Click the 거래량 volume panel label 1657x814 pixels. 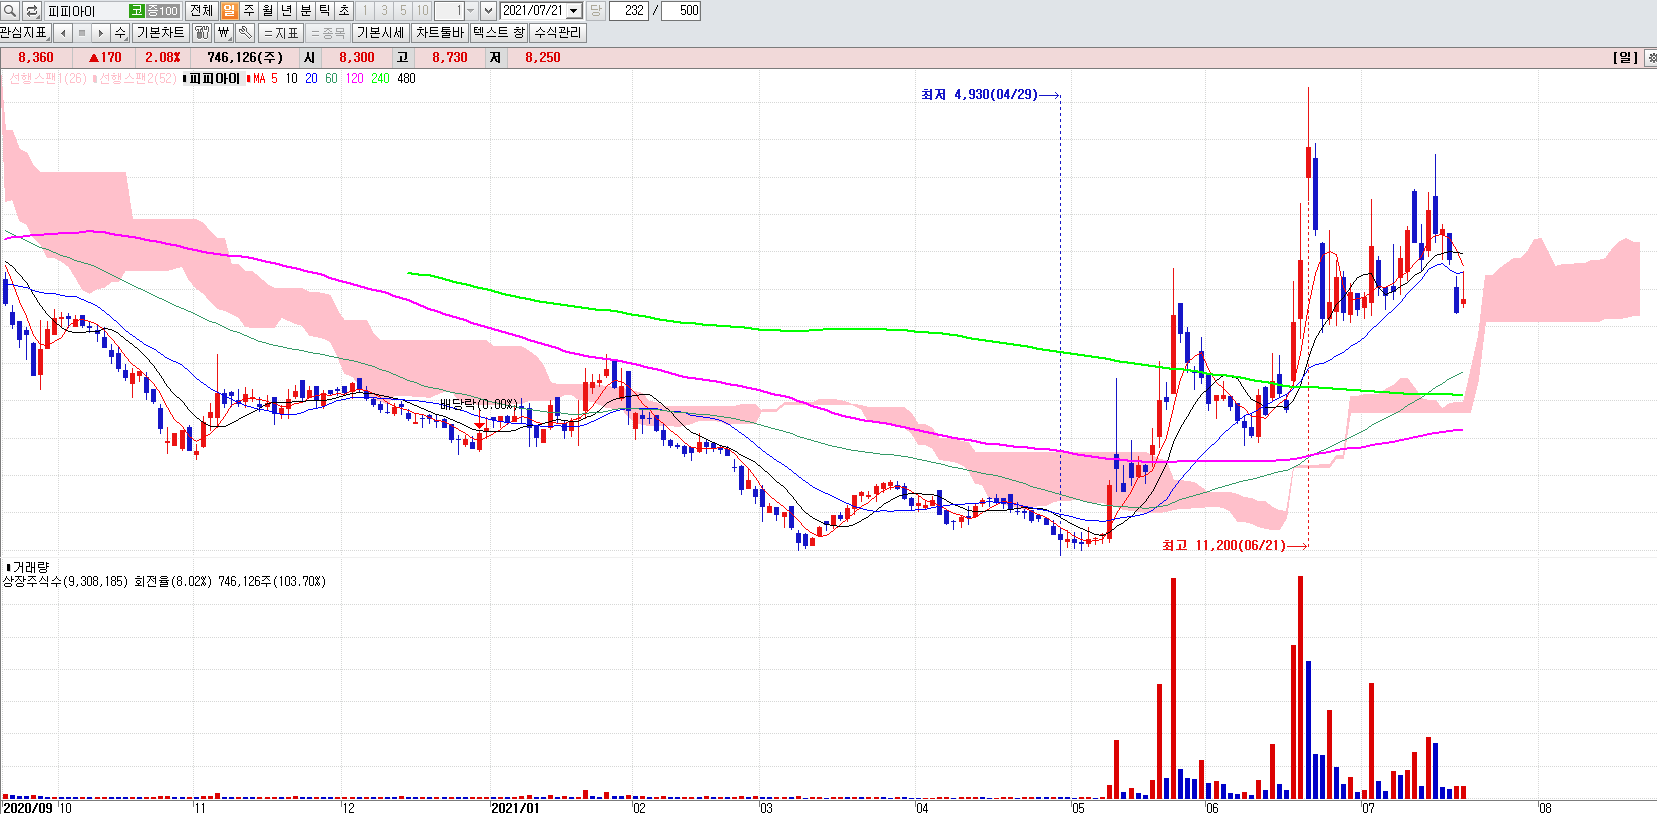point(30,567)
